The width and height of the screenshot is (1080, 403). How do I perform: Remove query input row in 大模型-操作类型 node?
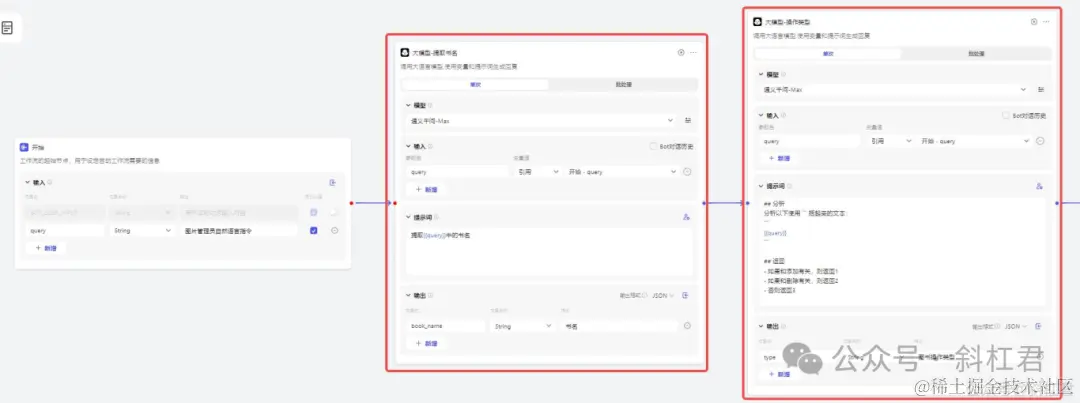pyautogui.click(x=1040, y=141)
